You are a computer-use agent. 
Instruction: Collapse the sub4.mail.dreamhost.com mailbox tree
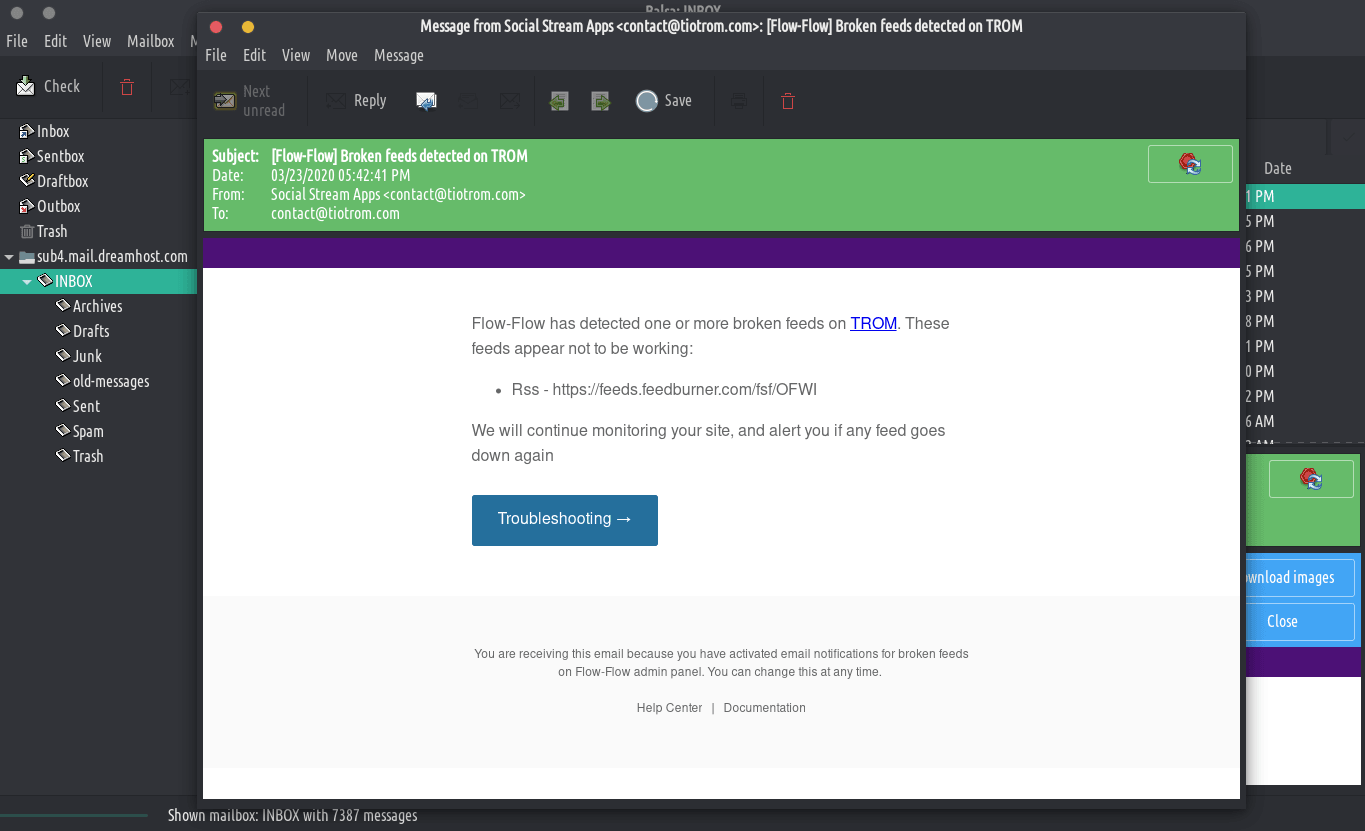click(9, 257)
